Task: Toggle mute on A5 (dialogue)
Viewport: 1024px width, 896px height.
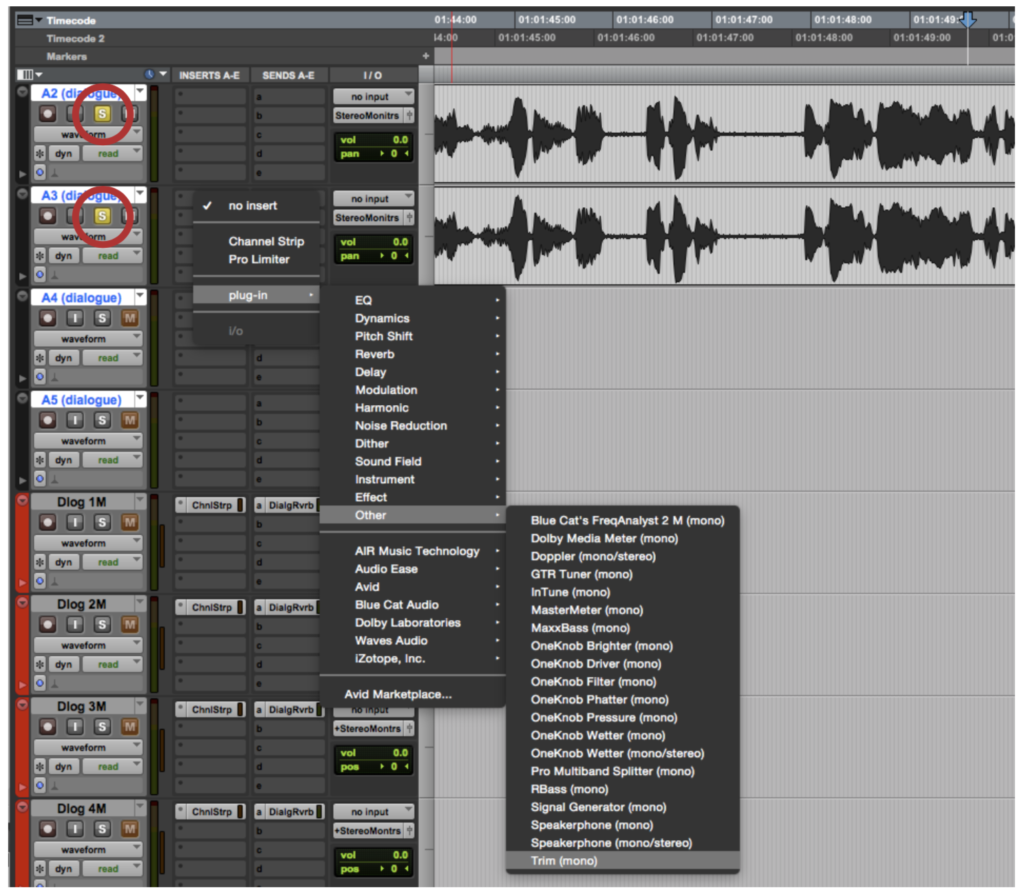Action: (x=129, y=420)
